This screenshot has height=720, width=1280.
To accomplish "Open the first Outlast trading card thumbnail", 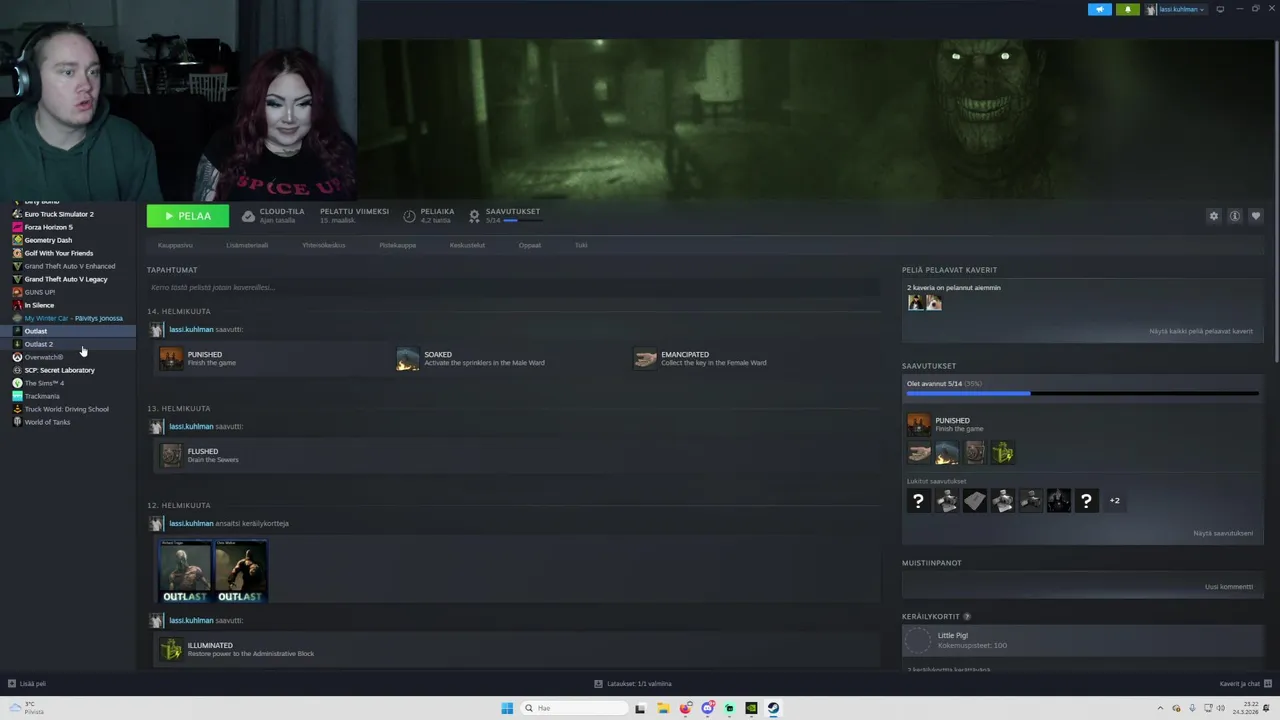I will (185, 571).
